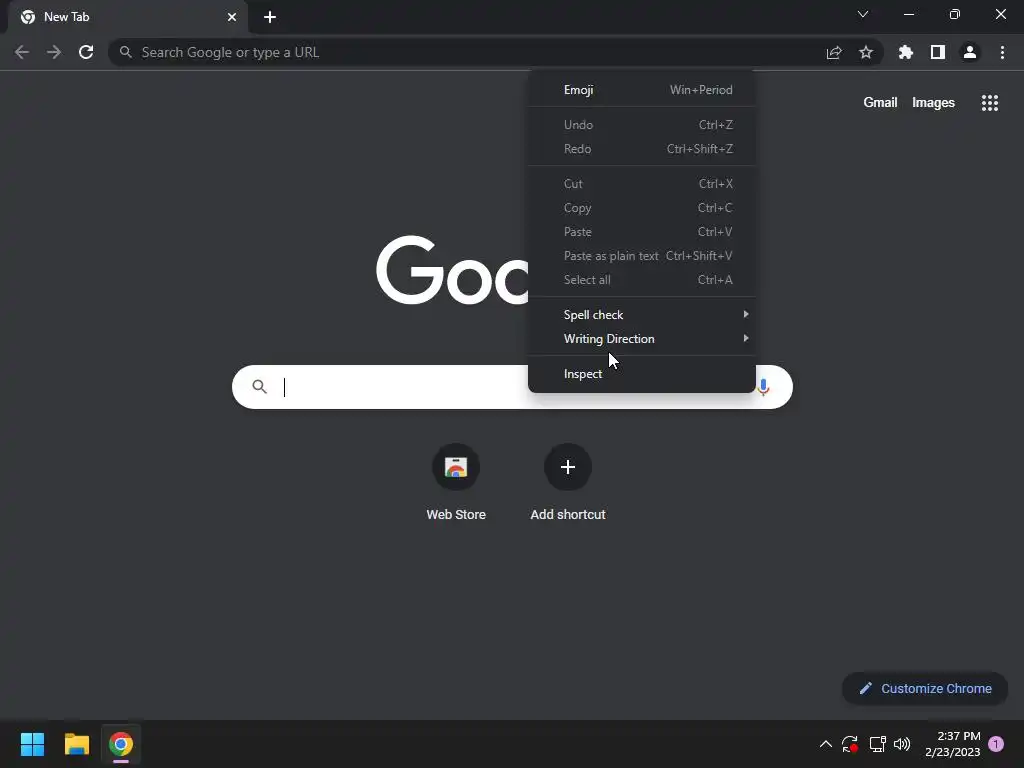Viewport: 1024px width, 768px height.
Task: Click Copy in the context menu
Action: pos(641,208)
